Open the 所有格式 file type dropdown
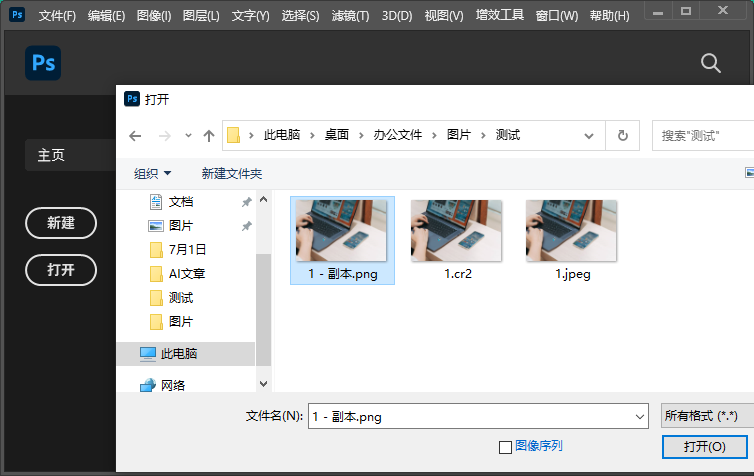The image size is (754, 476). (707, 416)
